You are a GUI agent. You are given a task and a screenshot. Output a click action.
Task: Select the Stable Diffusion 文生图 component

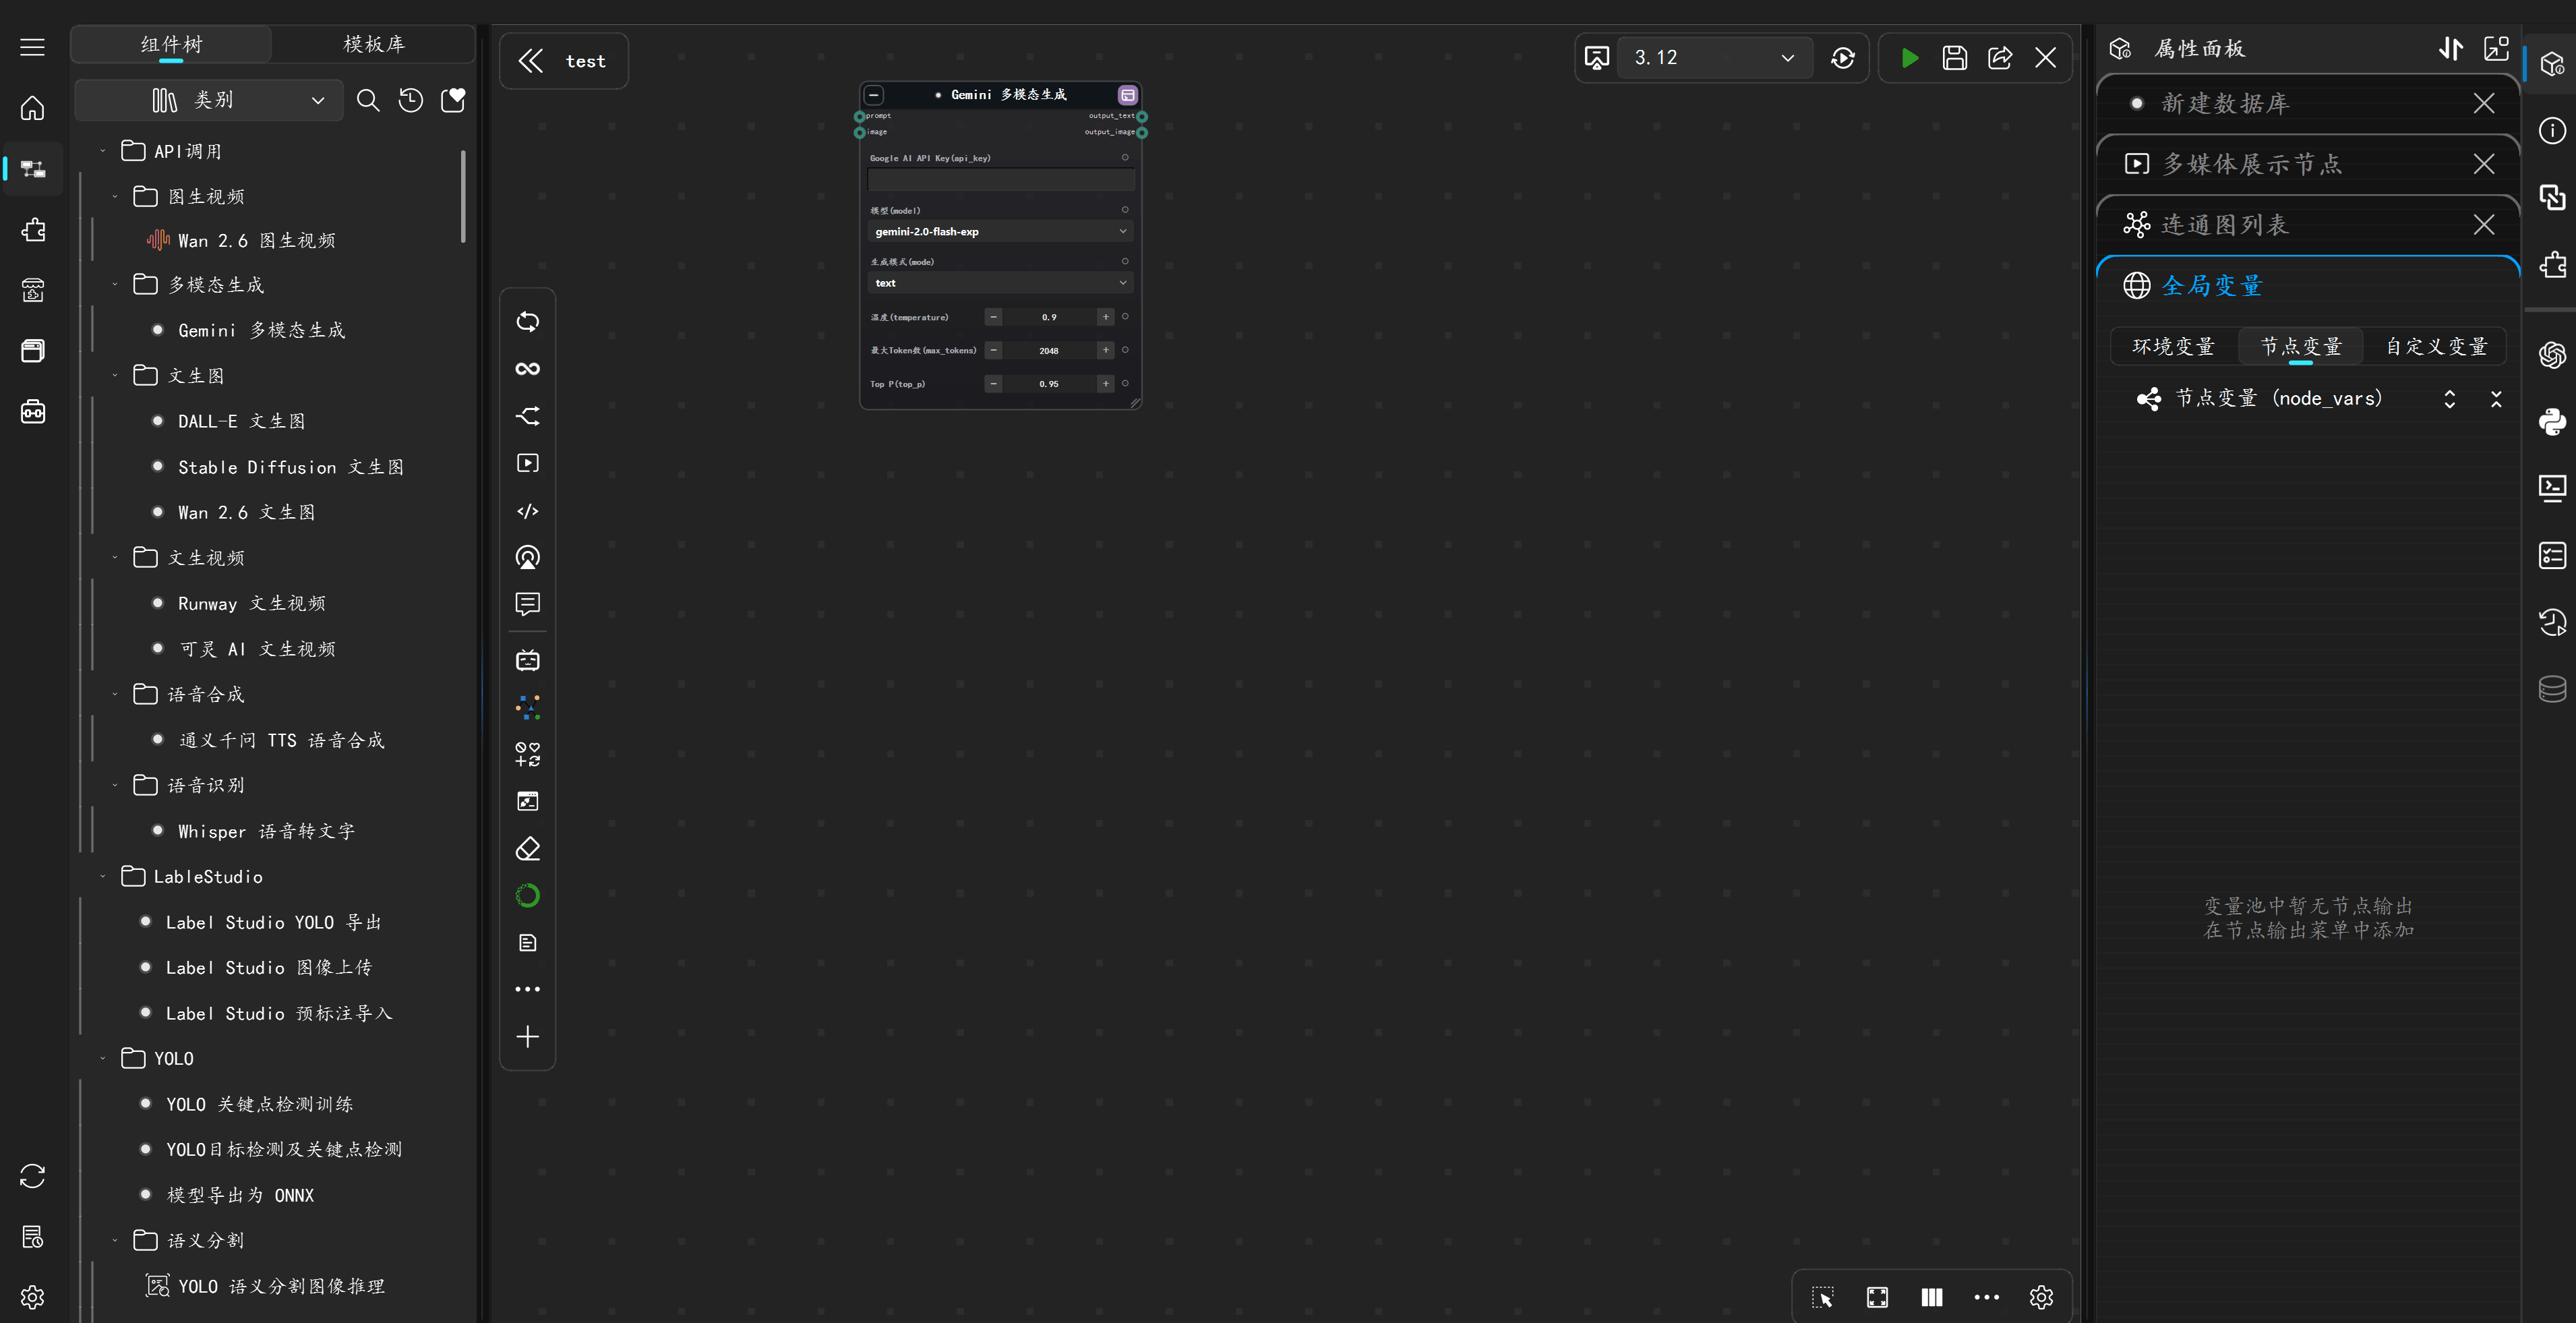point(291,467)
